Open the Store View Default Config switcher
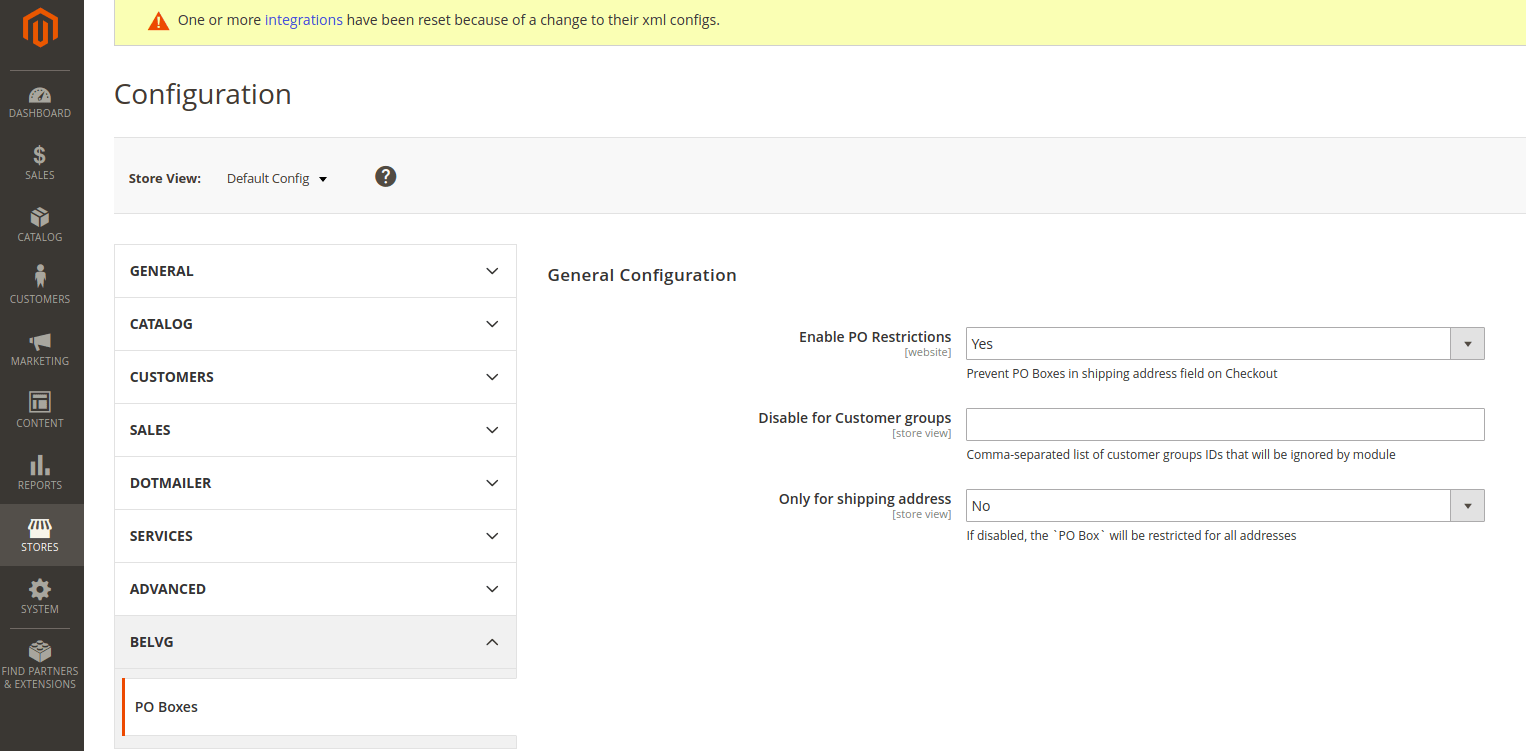This screenshot has height=751, width=1526. pyautogui.click(x=277, y=178)
